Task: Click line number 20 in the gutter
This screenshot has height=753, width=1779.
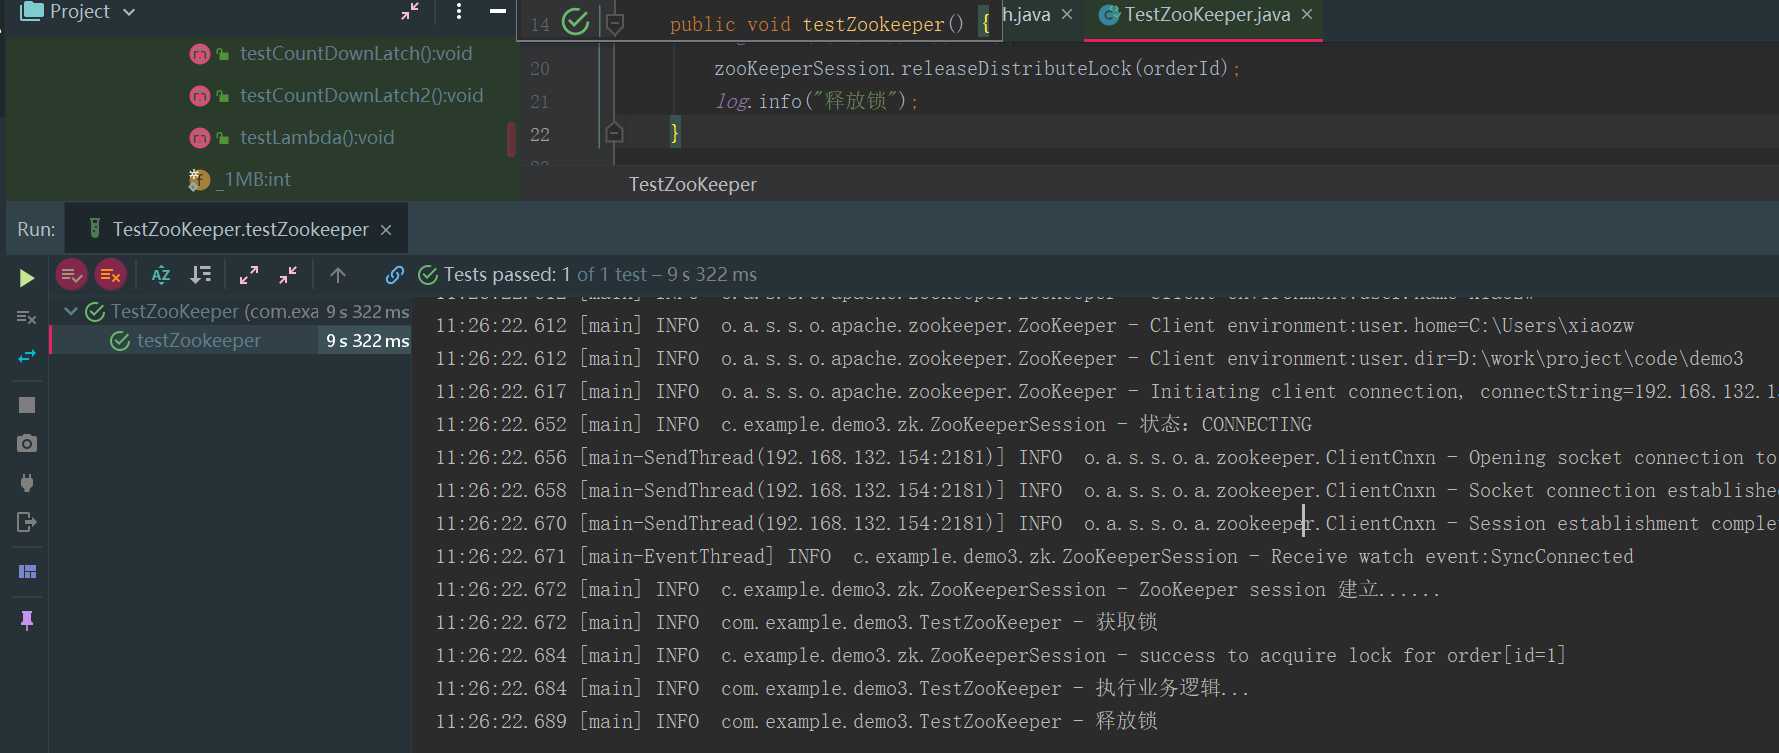Action: pyautogui.click(x=540, y=69)
